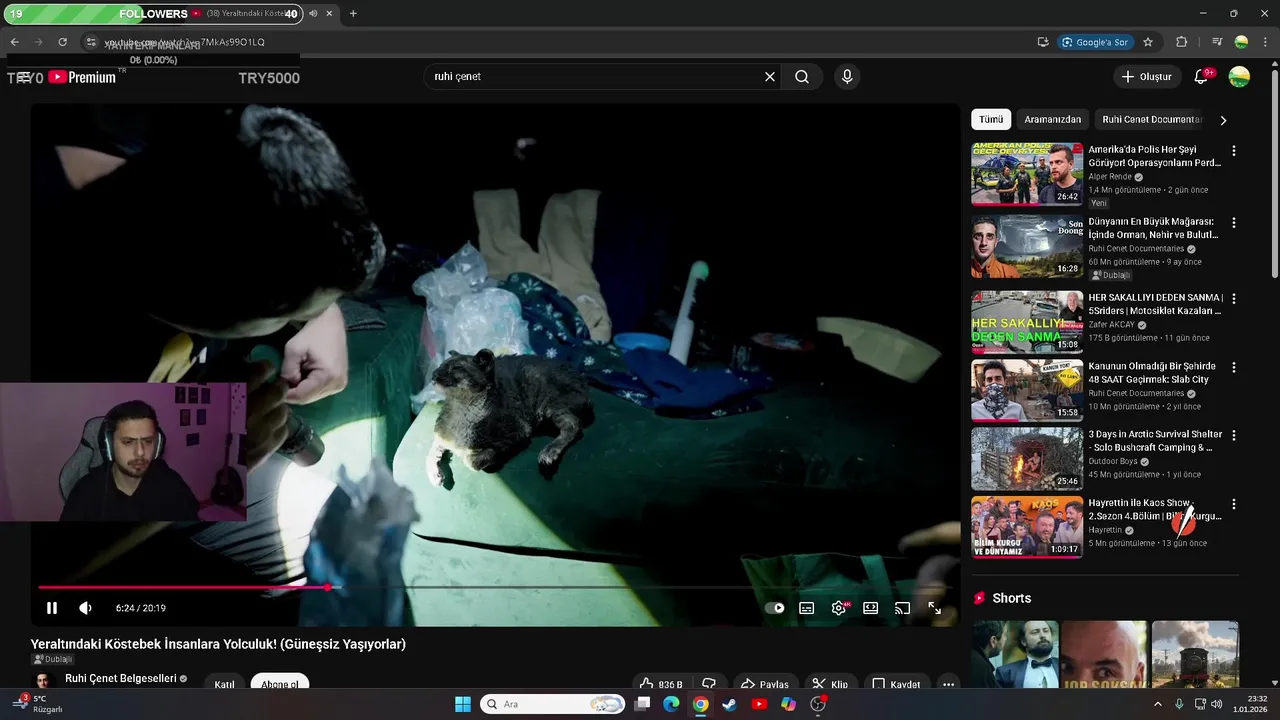
Task: Open 3 Days in Arctic Survival Shelter title
Action: pos(1155,441)
